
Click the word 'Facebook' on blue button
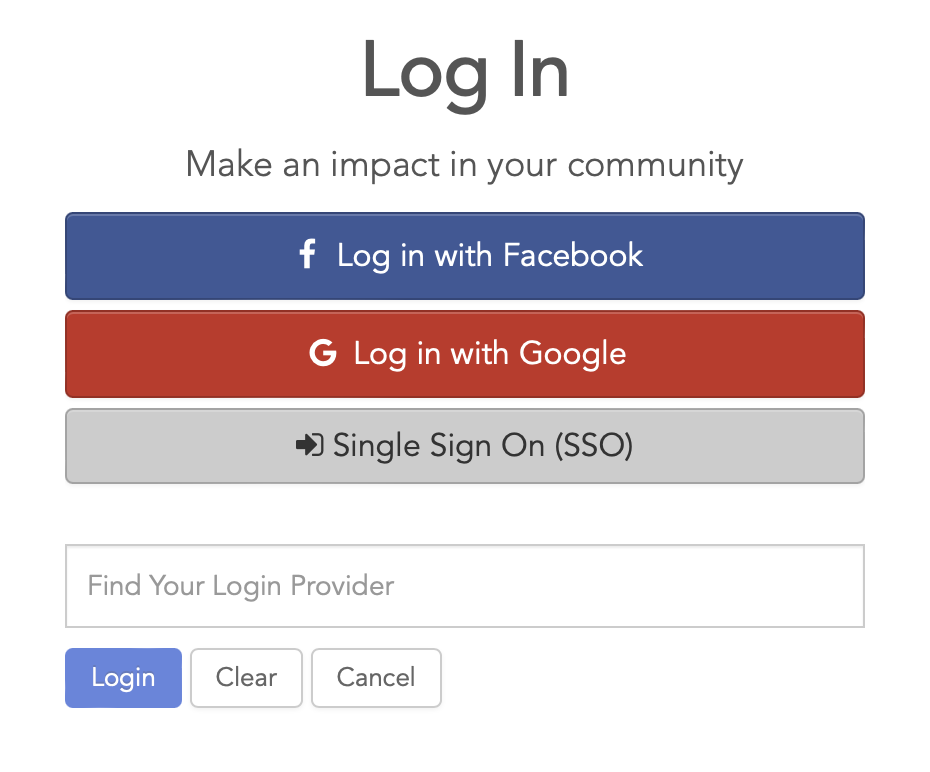pyautogui.click(x=573, y=256)
